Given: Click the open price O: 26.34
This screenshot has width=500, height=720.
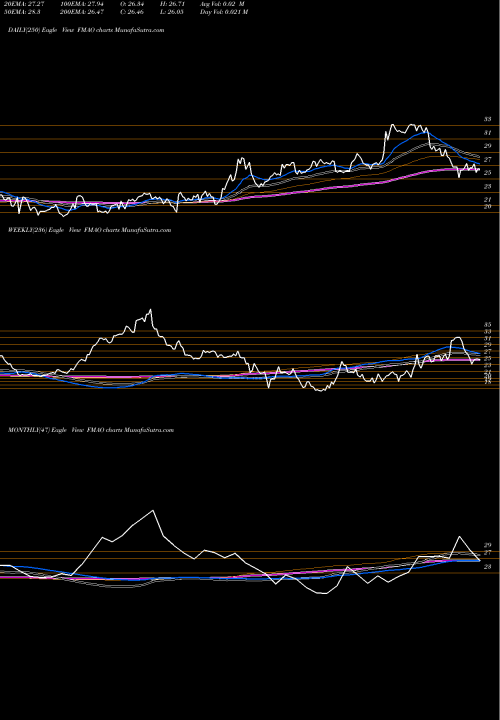Looking at the screenshot, I should tap(134, 4).
